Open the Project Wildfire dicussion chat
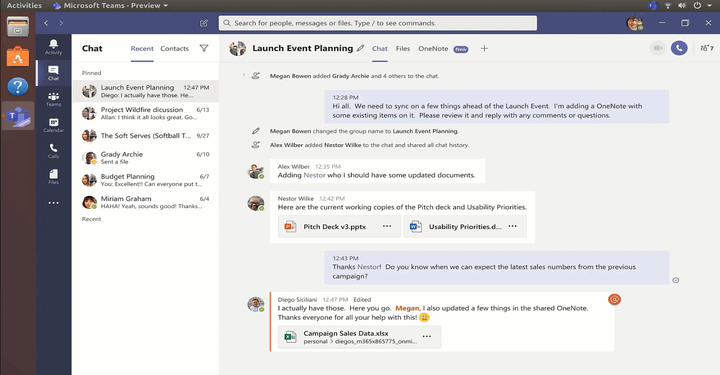Image resolution: width=720 pixels, height=375 pixels. pyautogui.click(x=146, y=113)
